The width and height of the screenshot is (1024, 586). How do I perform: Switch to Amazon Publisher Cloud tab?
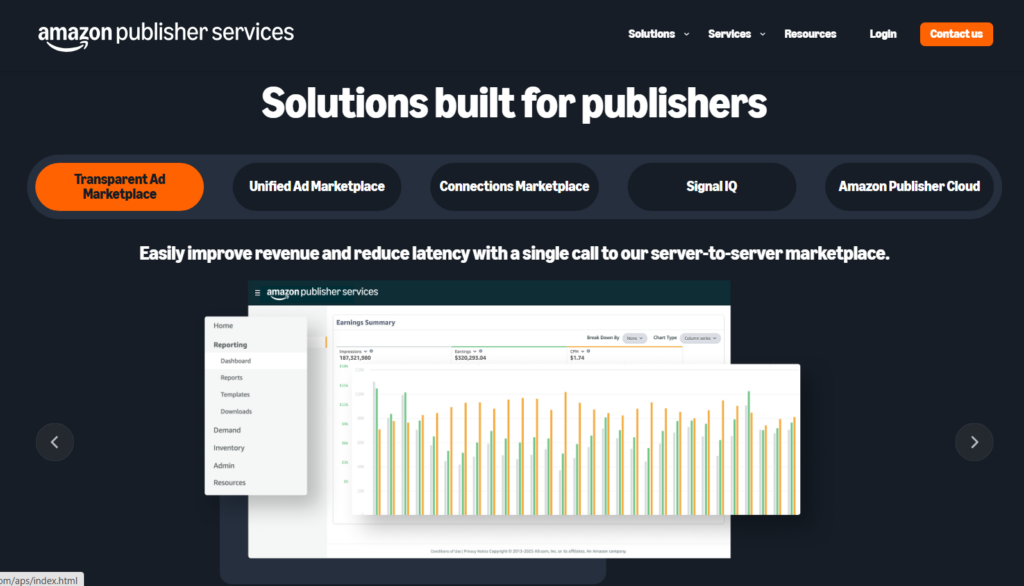(909, 187)
